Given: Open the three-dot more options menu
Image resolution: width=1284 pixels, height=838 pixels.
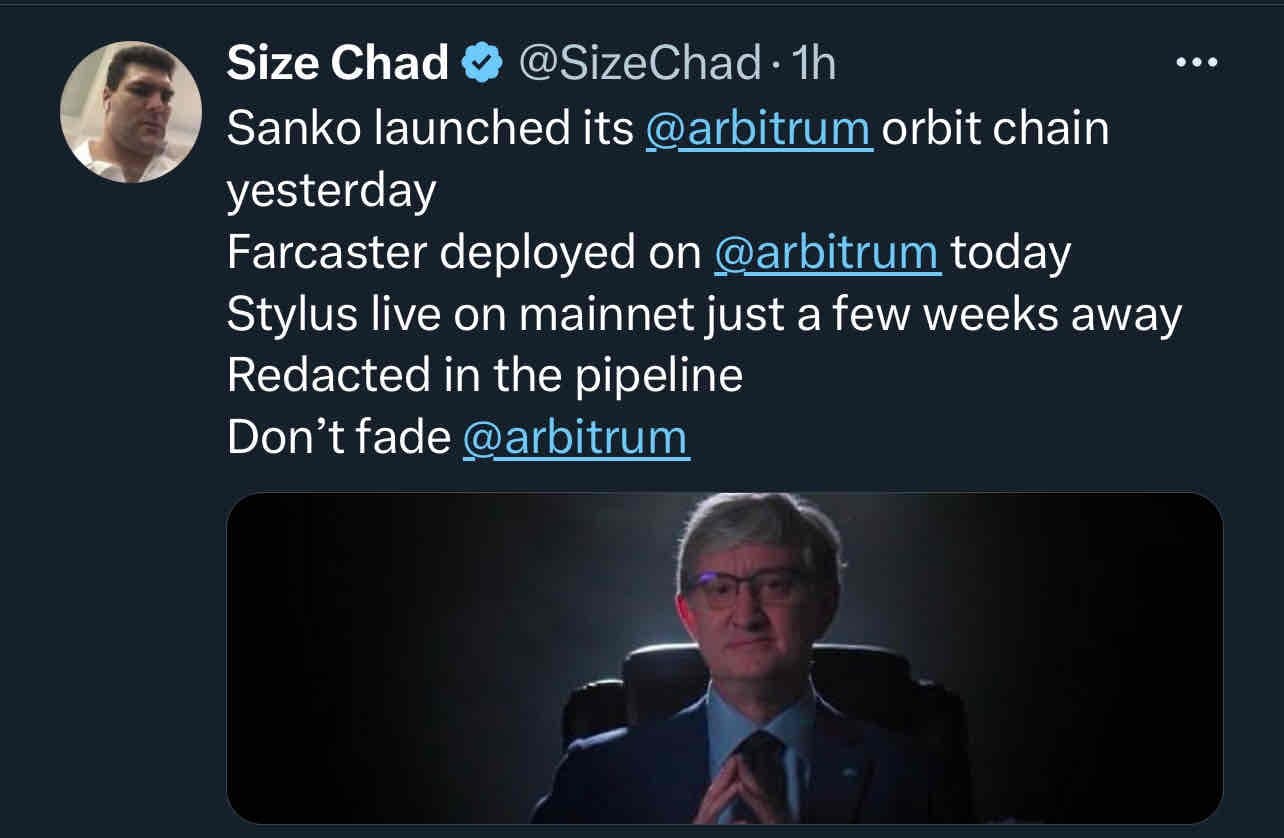Looking at the screenshot, I should [x=1197, y=63].
